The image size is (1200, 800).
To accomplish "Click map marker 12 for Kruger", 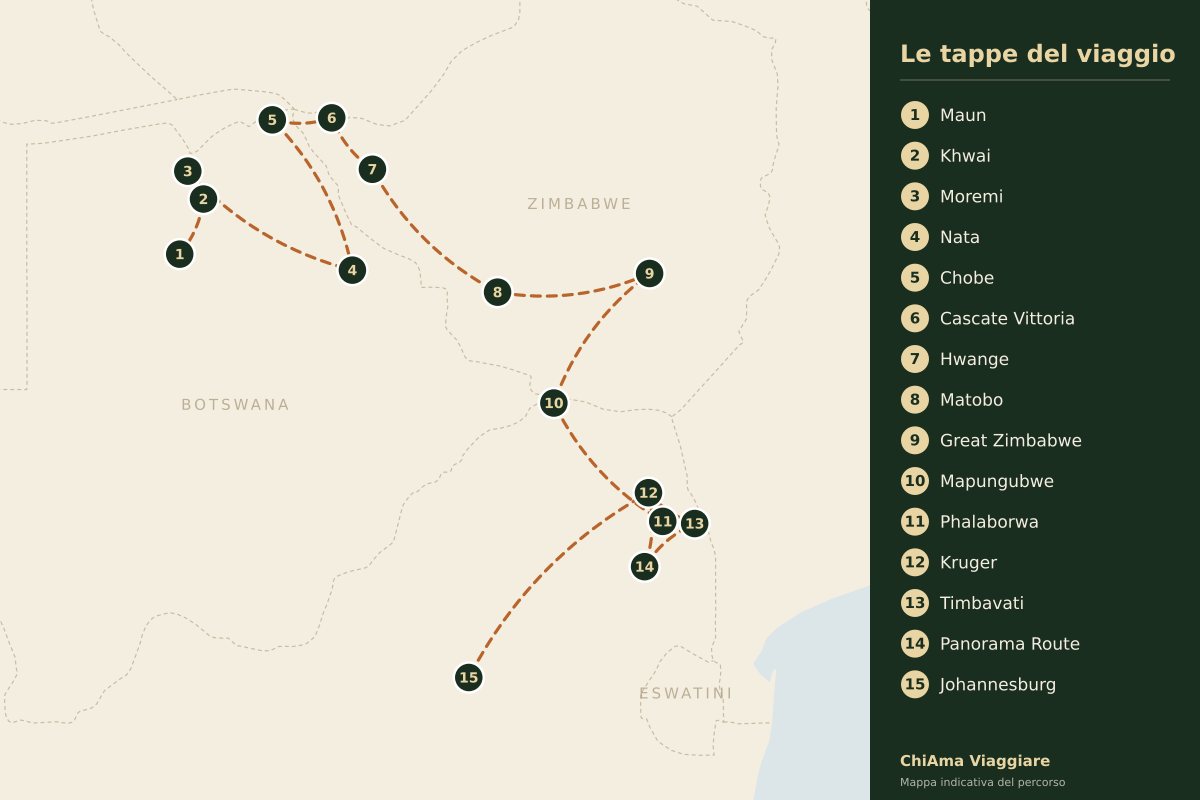I will pos(648,492).
